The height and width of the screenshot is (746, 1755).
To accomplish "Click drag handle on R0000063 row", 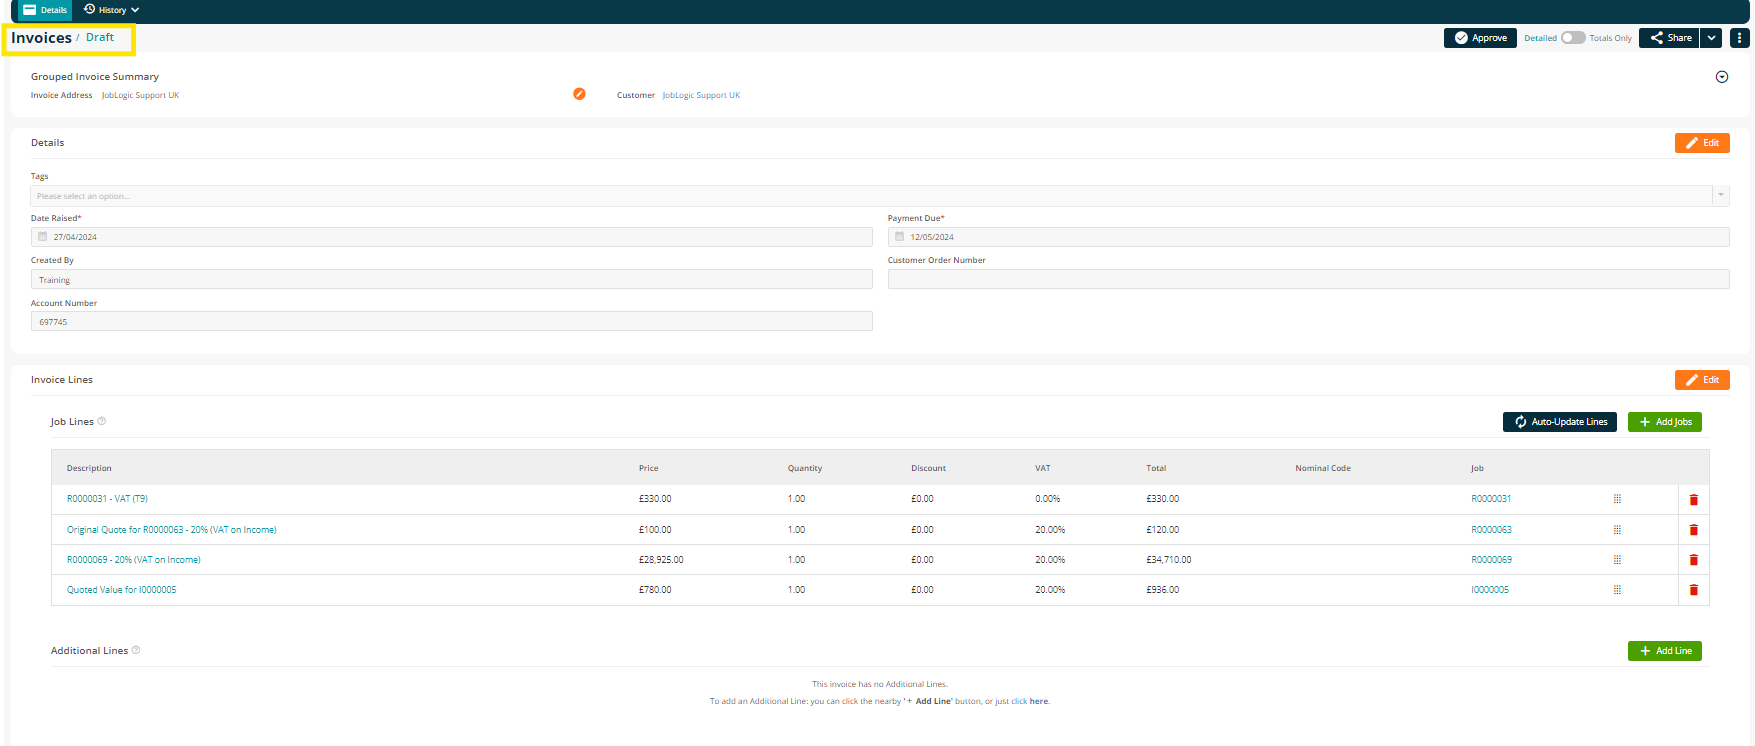I will pyautogui.click(x=1617, y=530).
